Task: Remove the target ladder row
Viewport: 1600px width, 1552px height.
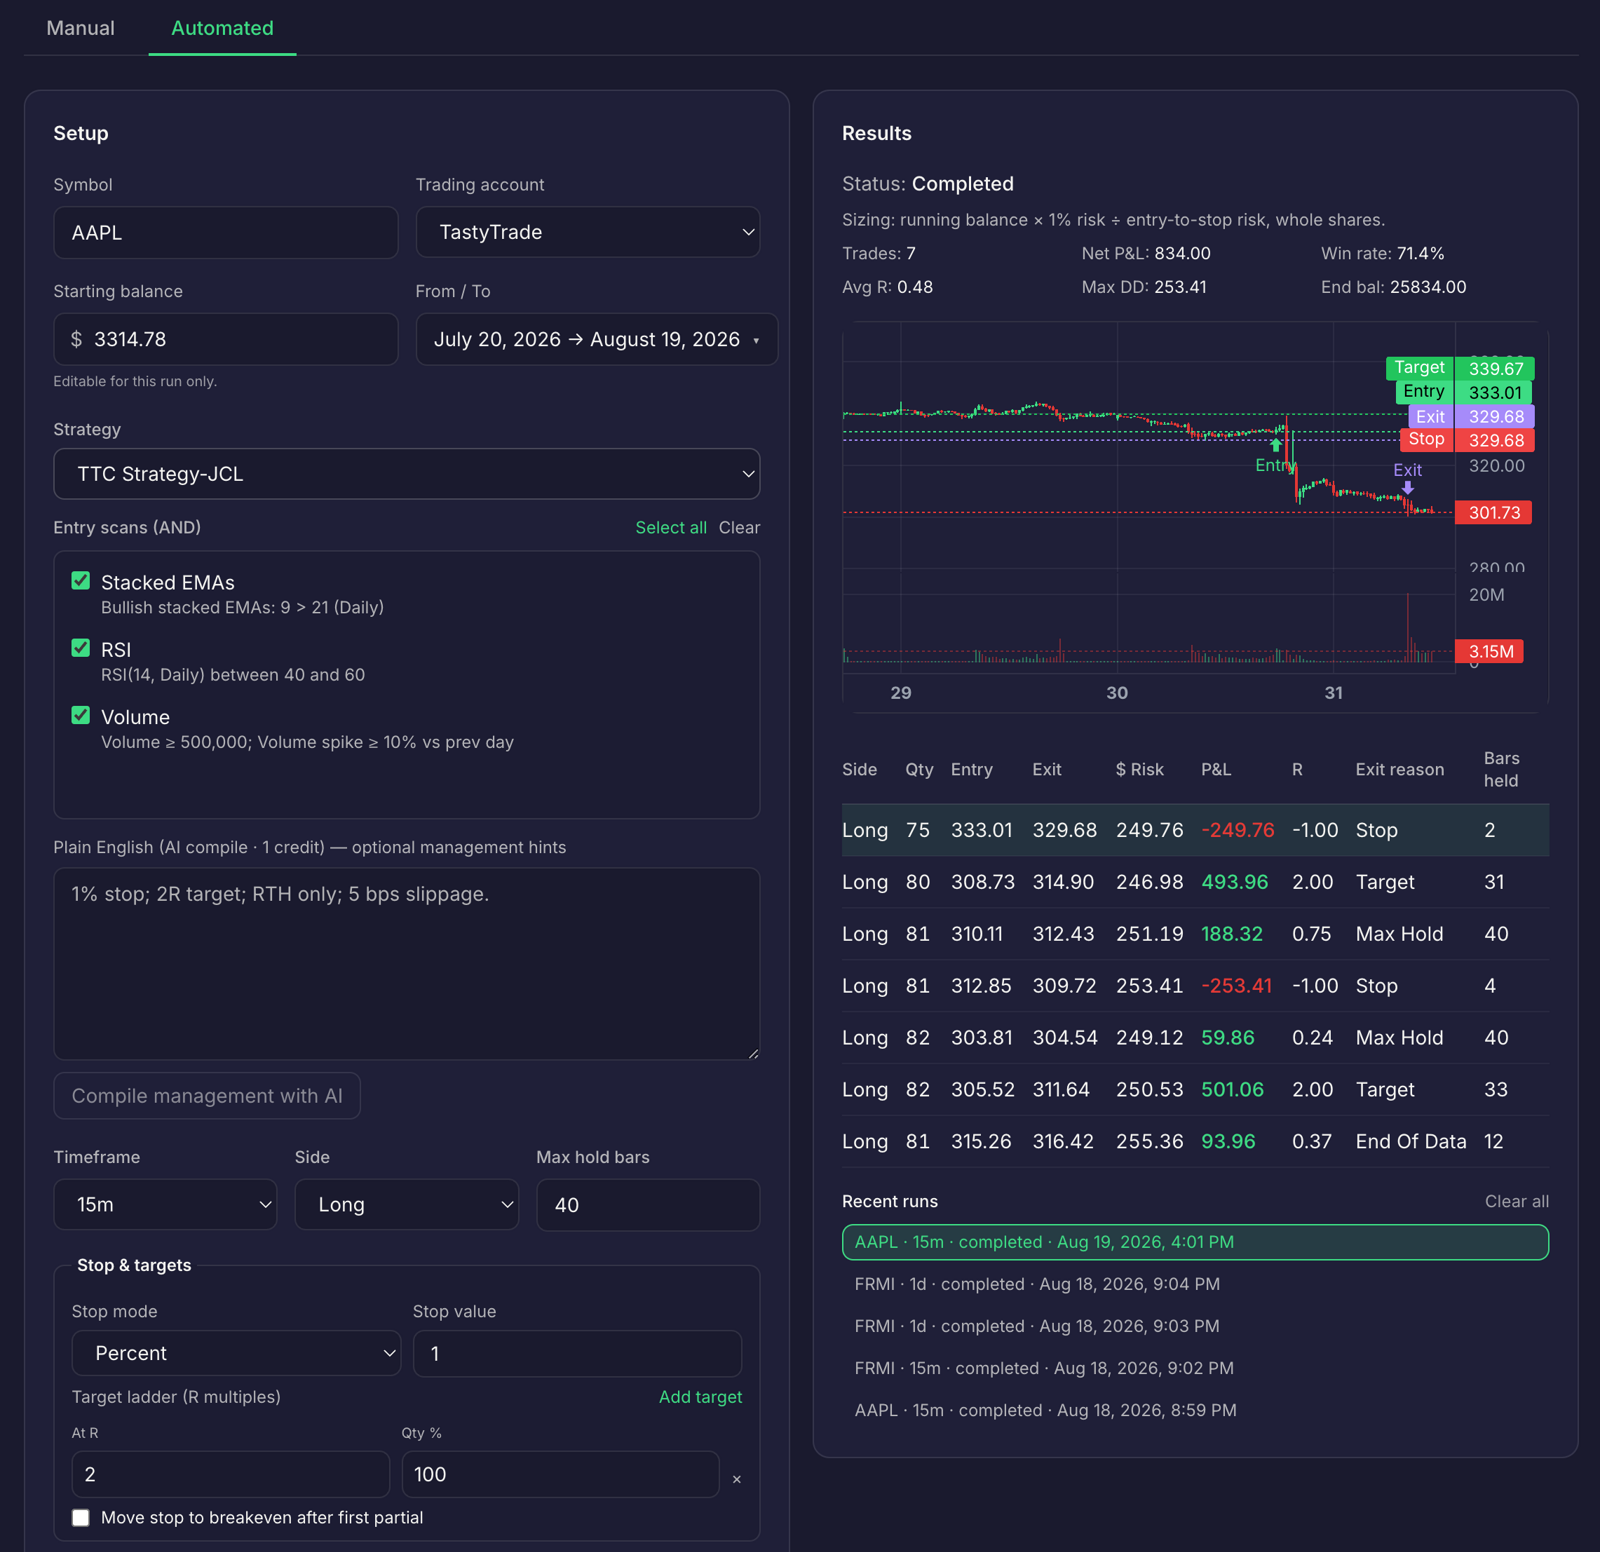Action: (x=737, y=1479)
